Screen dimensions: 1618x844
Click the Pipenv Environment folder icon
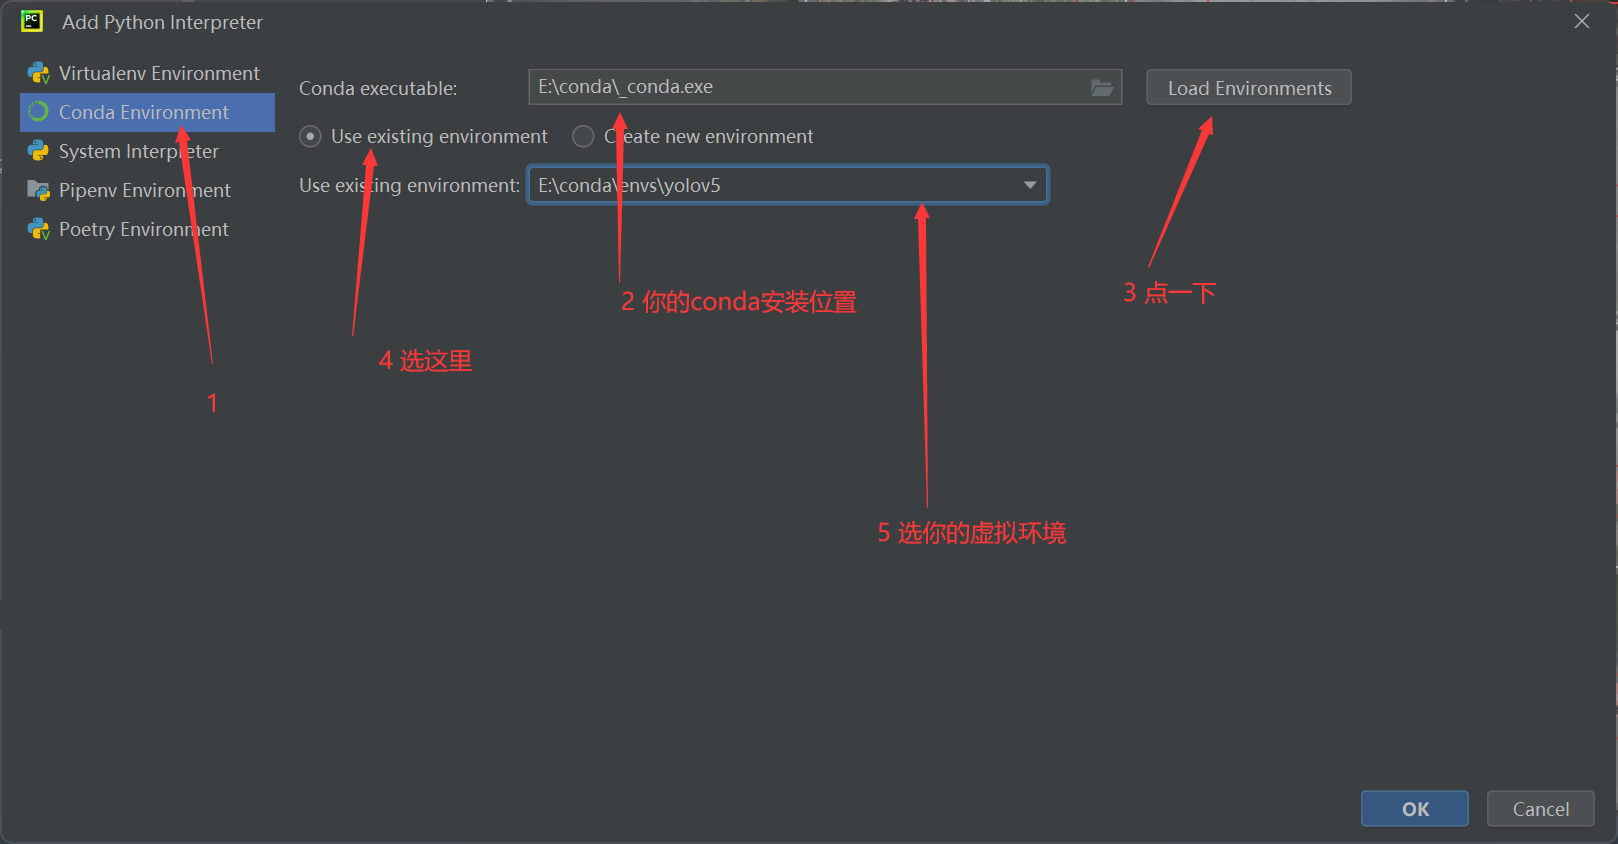tap(39, 190)
